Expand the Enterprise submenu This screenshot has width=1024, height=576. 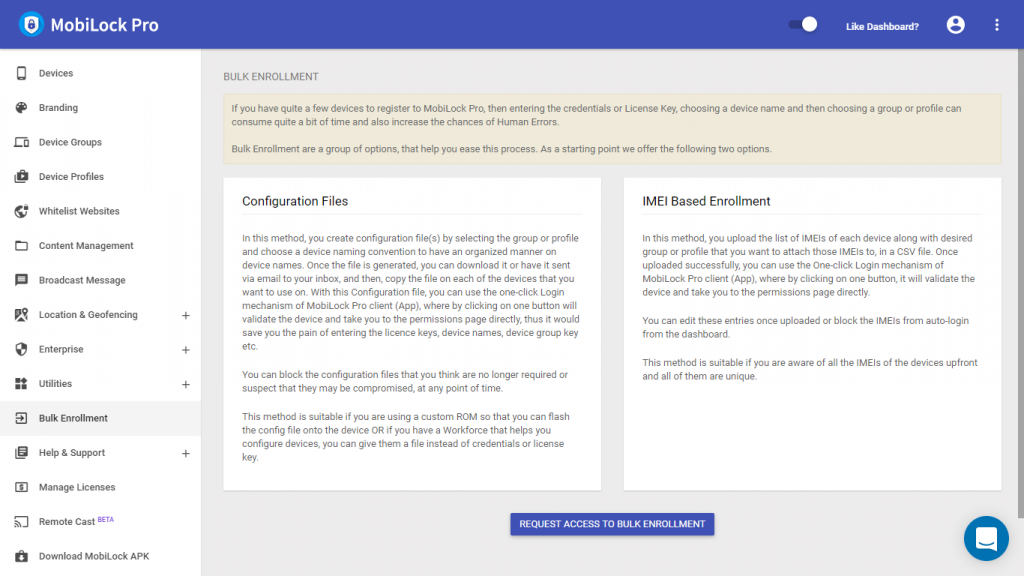(185, 350)
